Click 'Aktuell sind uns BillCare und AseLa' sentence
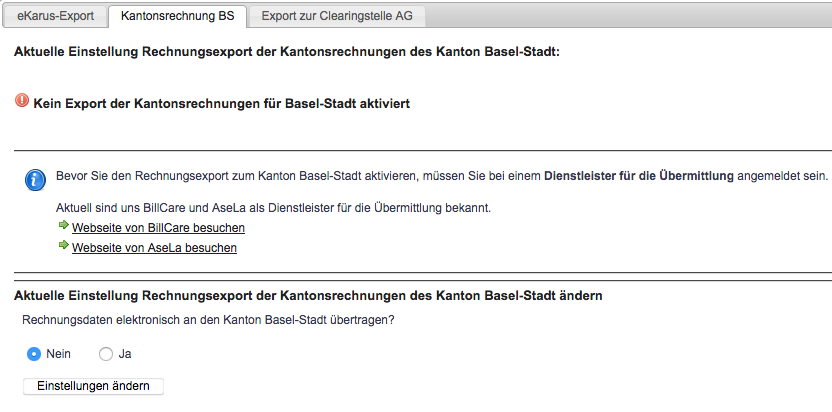The height and width of the screenshot is (412, 832). point(274,208)
